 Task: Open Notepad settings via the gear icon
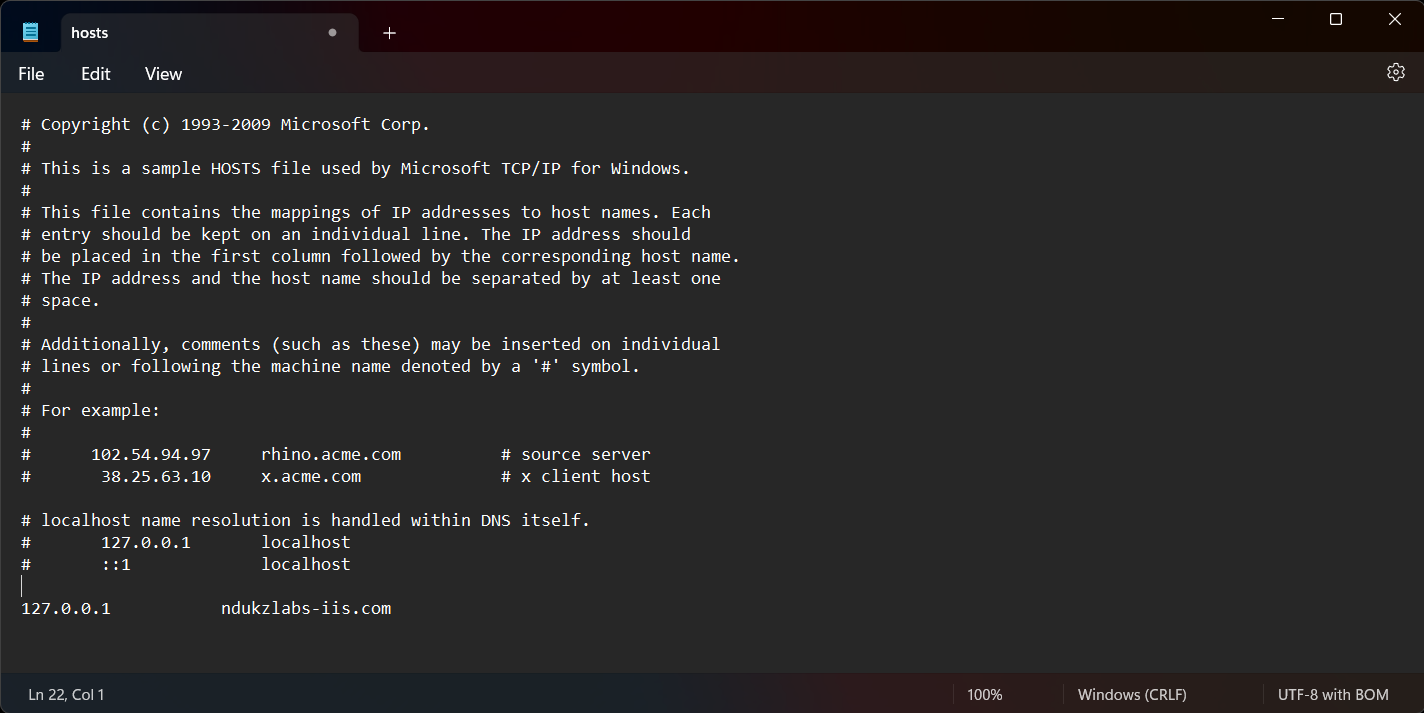(x=1395, y=72)
